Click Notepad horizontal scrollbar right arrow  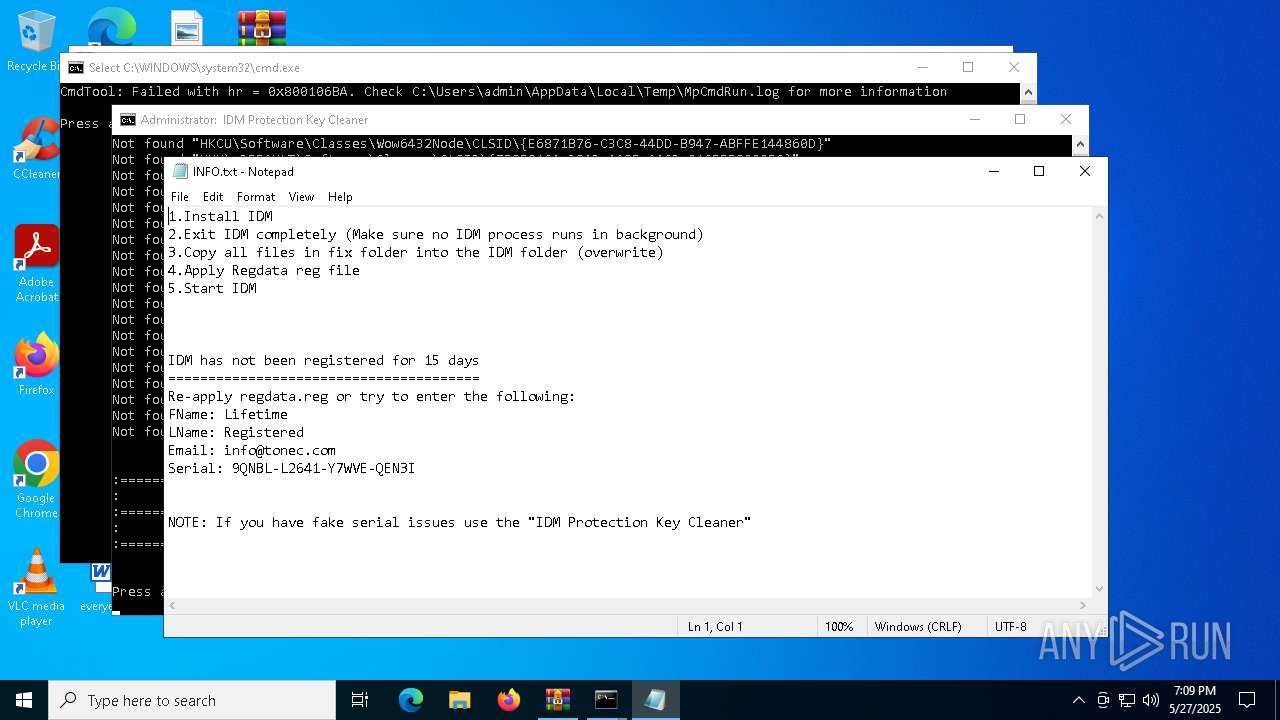point(1083,606)
